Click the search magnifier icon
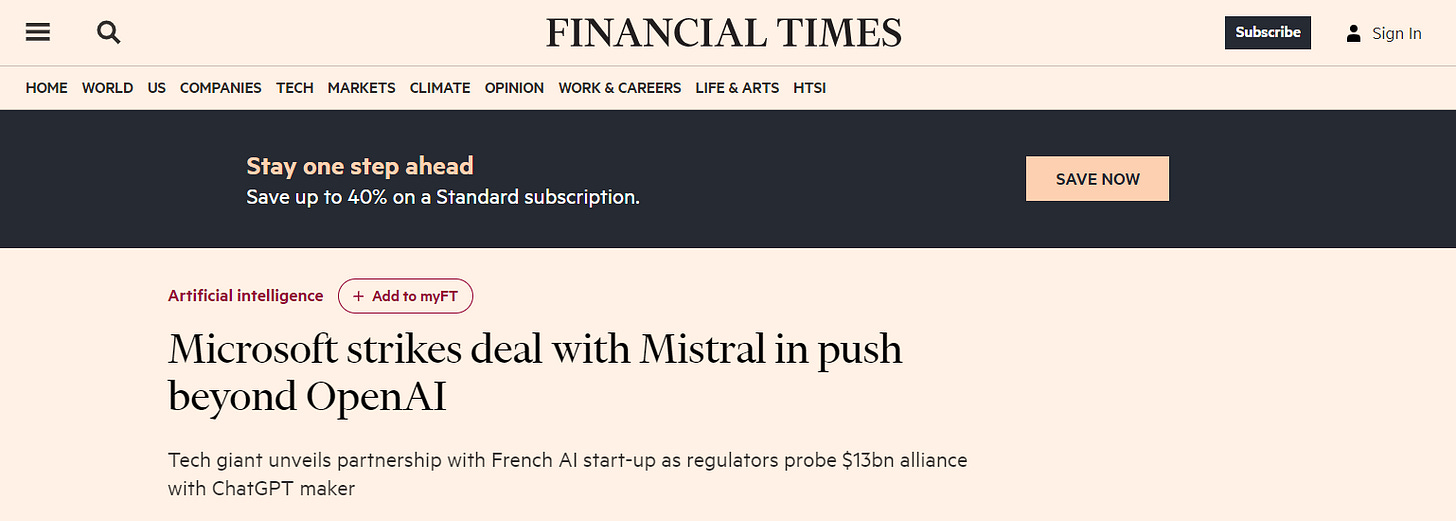This screenshot has height=521, width=1456. (108, 32)
